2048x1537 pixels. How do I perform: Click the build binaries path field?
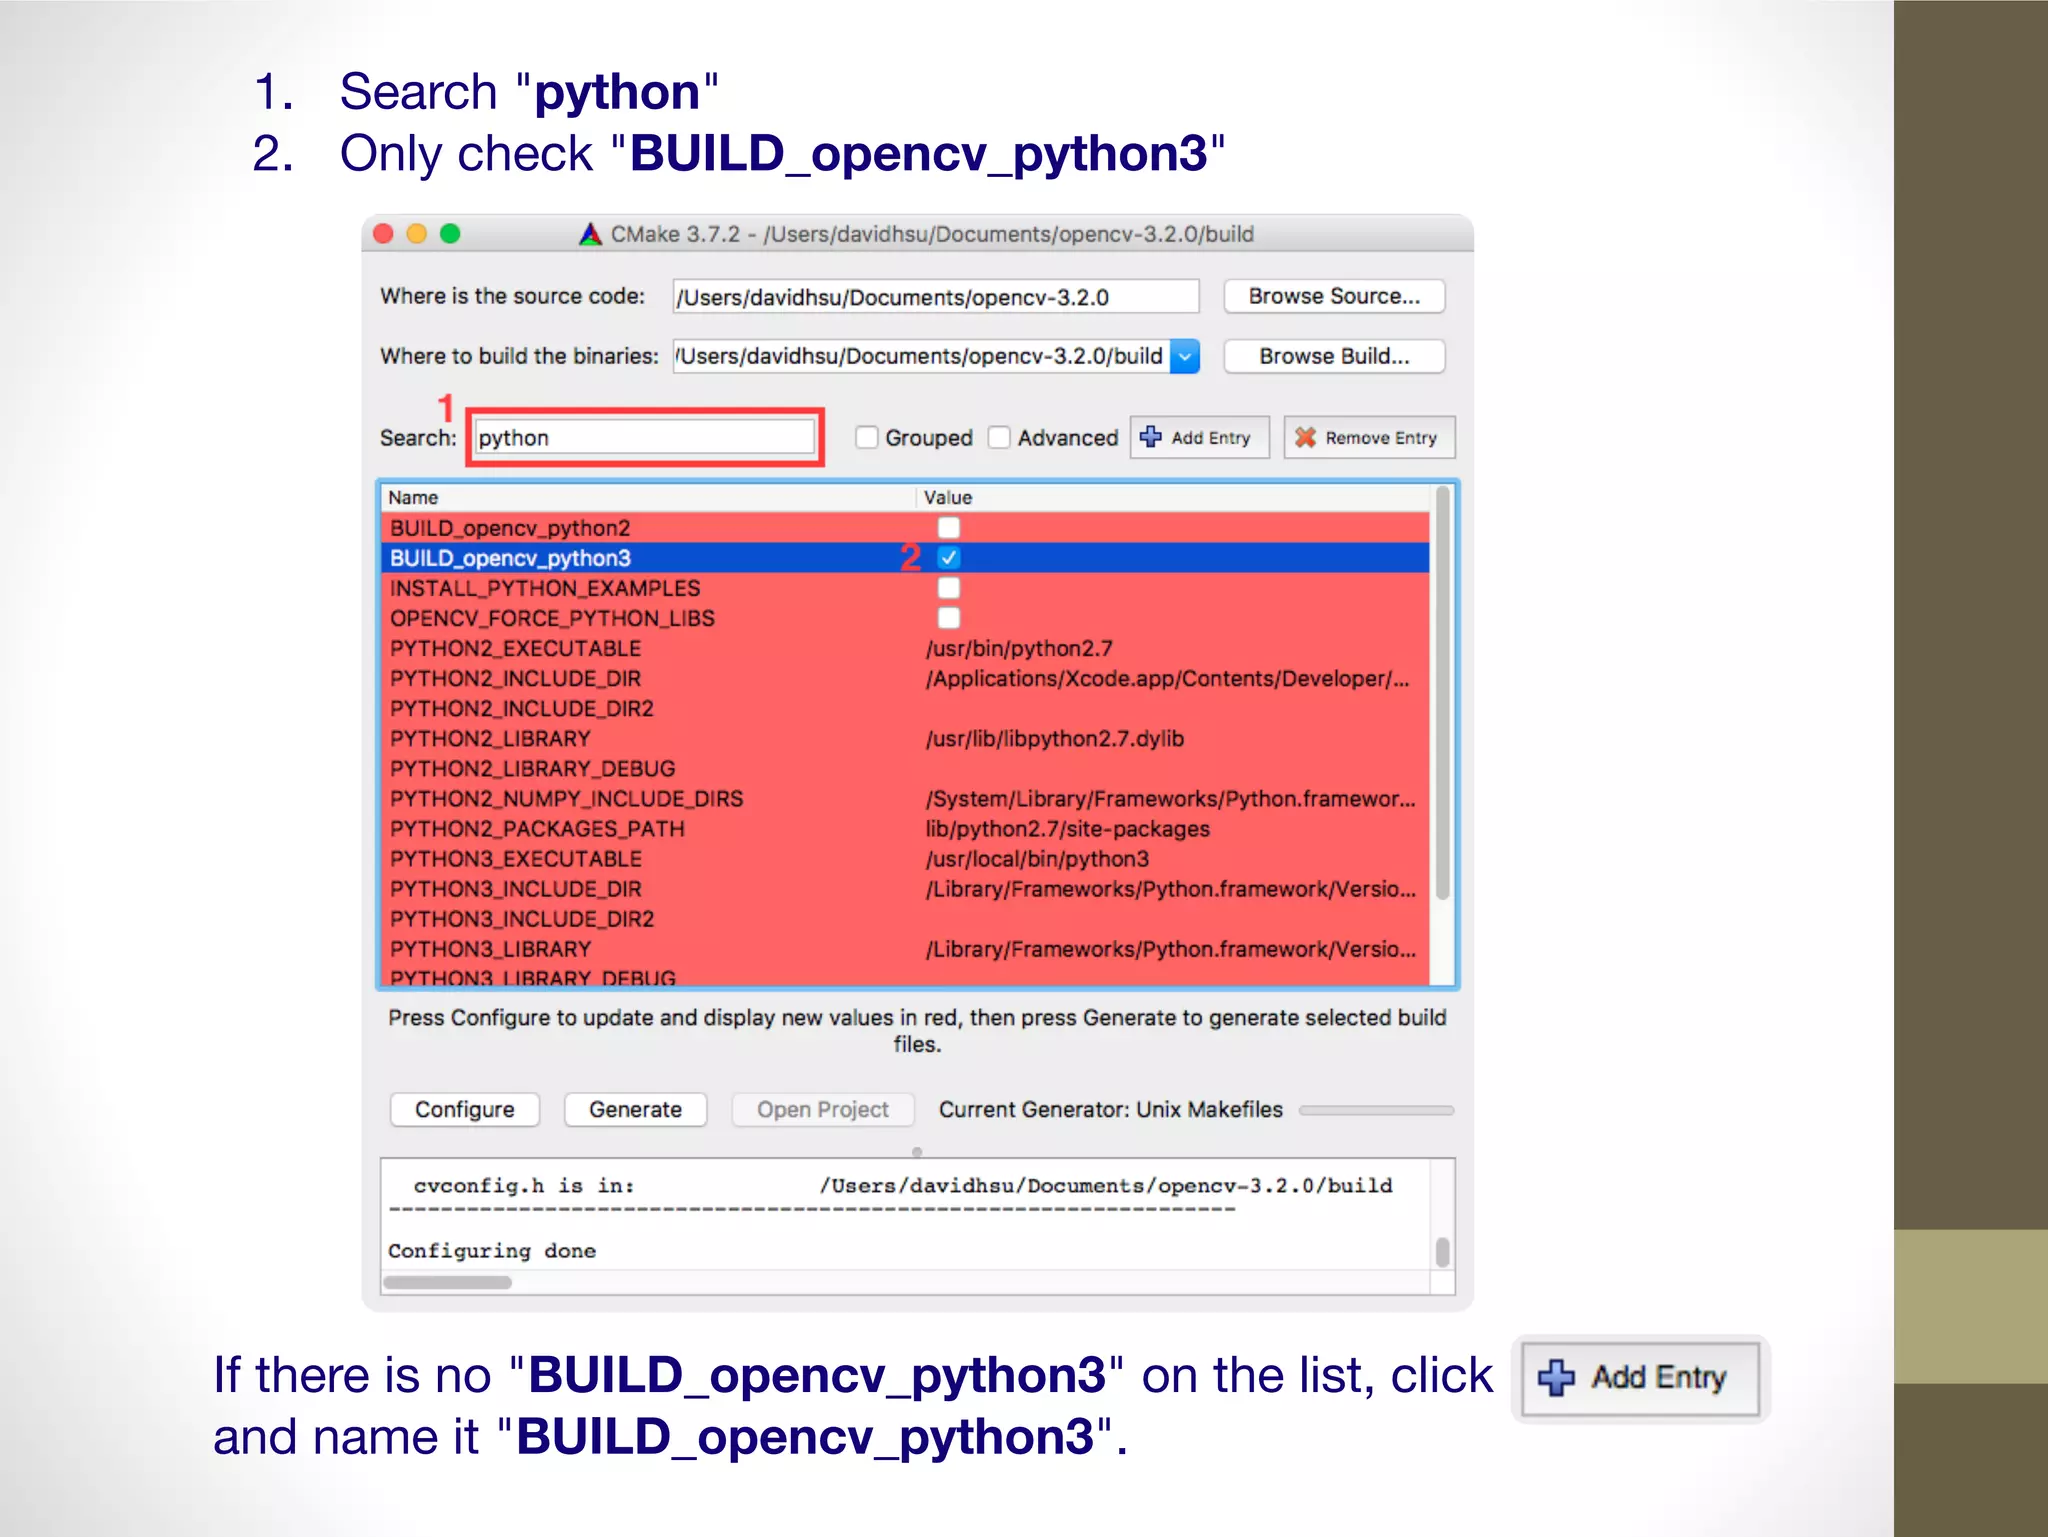coord(921,356)
